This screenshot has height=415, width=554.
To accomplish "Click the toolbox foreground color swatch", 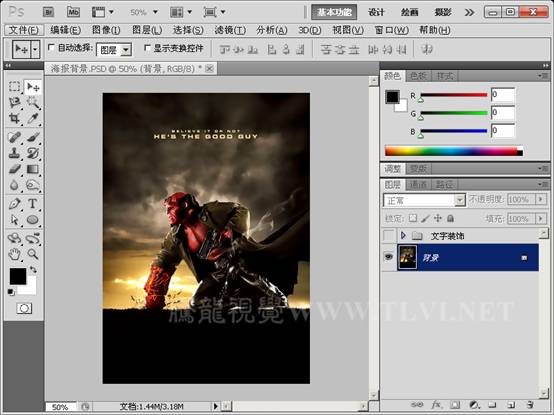I will point(18,276).
